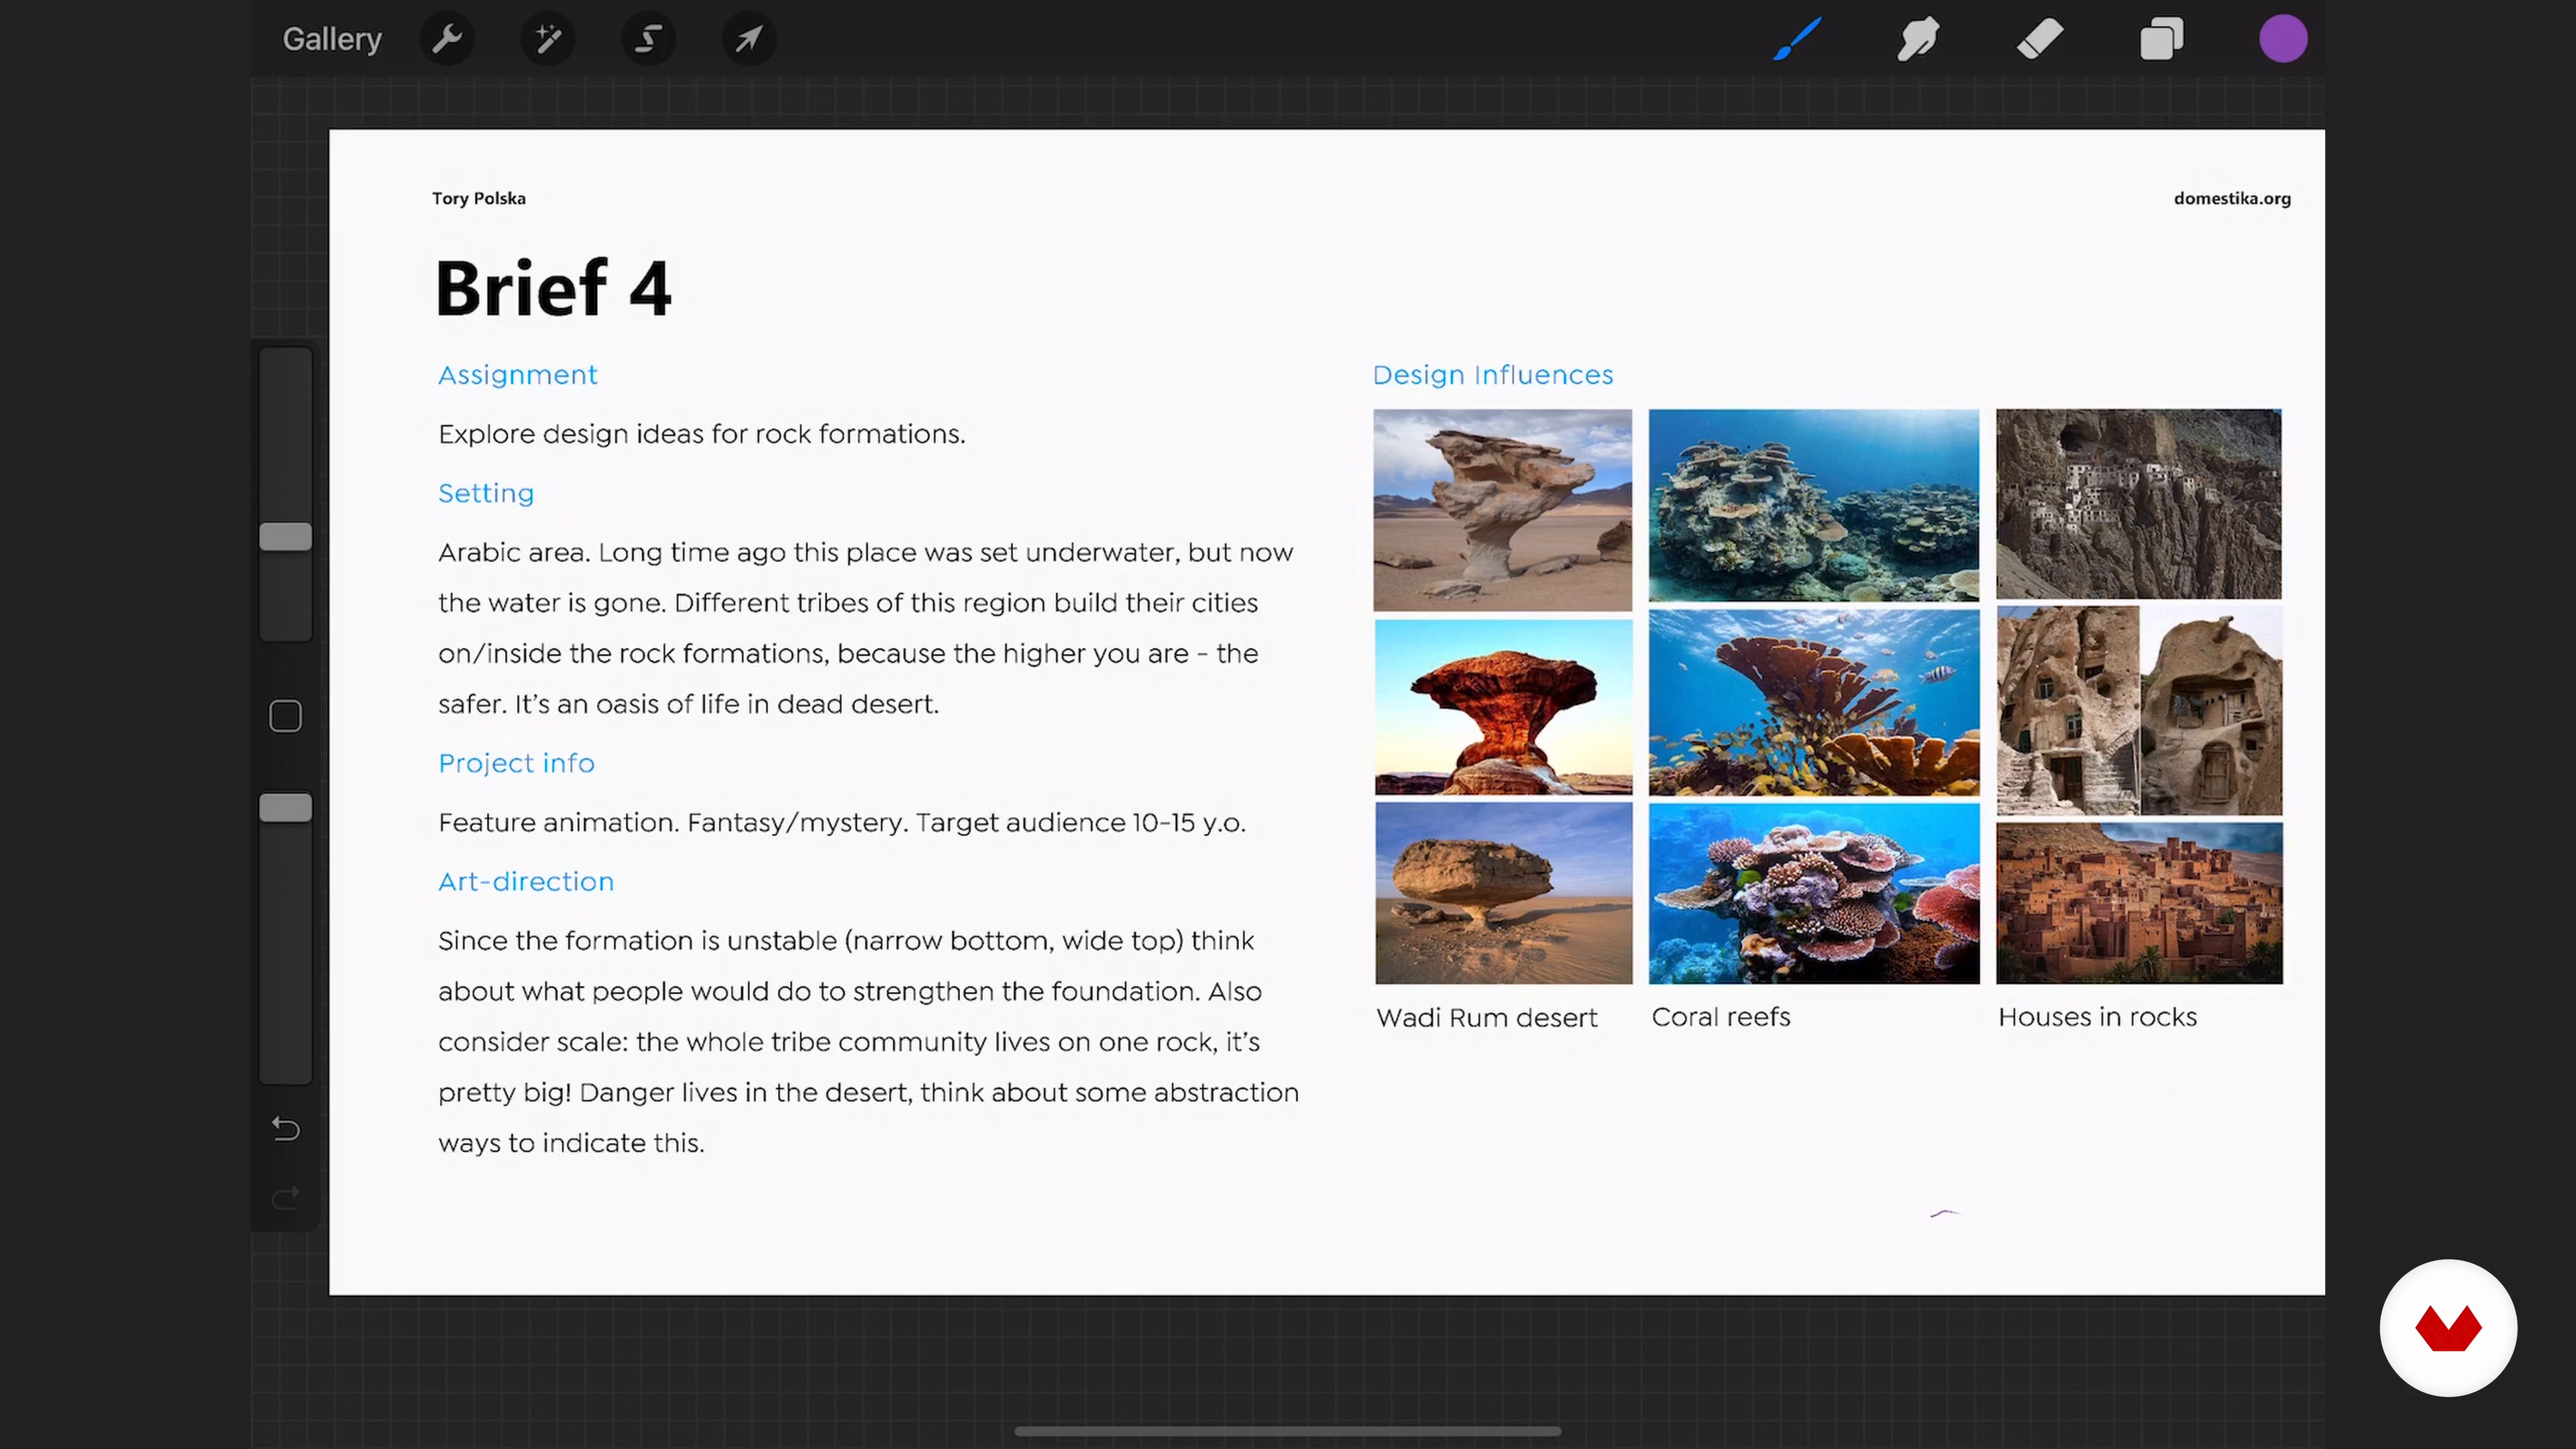The image size is (2576, 1449).
Task: Click the top Wadi Rum rock photo
Action: tap(1502, 510)
